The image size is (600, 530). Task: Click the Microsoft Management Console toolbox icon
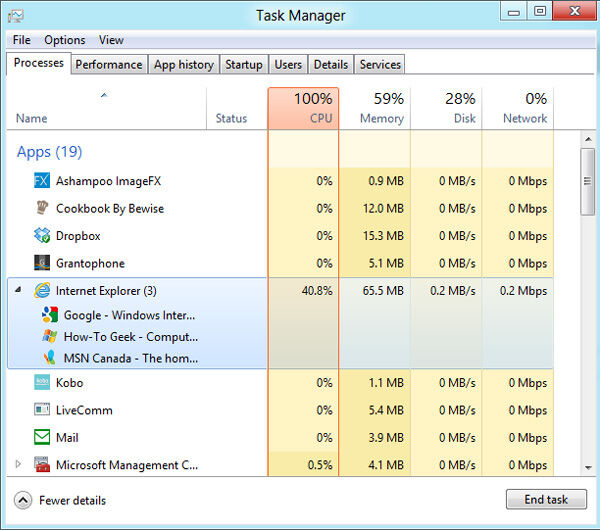(42, 465)
